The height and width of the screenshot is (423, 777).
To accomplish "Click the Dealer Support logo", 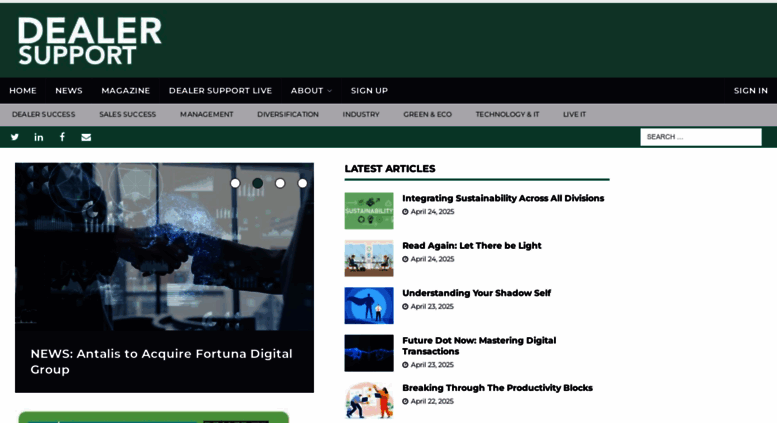I will [90, 41].
